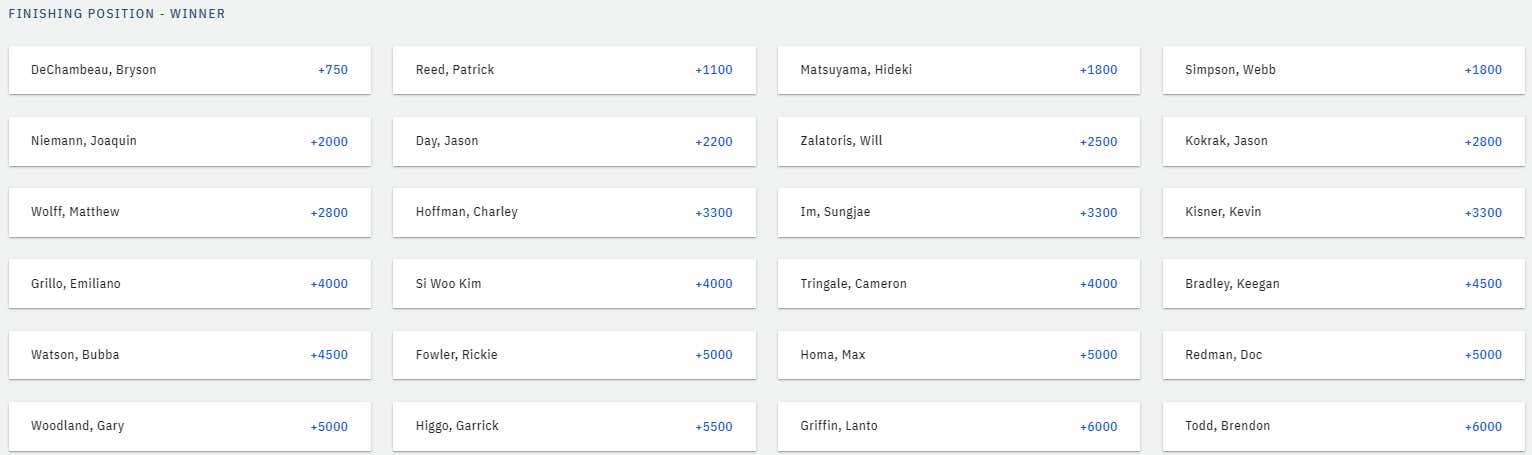Screen dimensions: 1532x455
Task: Choose Watson, Bubba winner bet
Action: (x=190, y=355)
